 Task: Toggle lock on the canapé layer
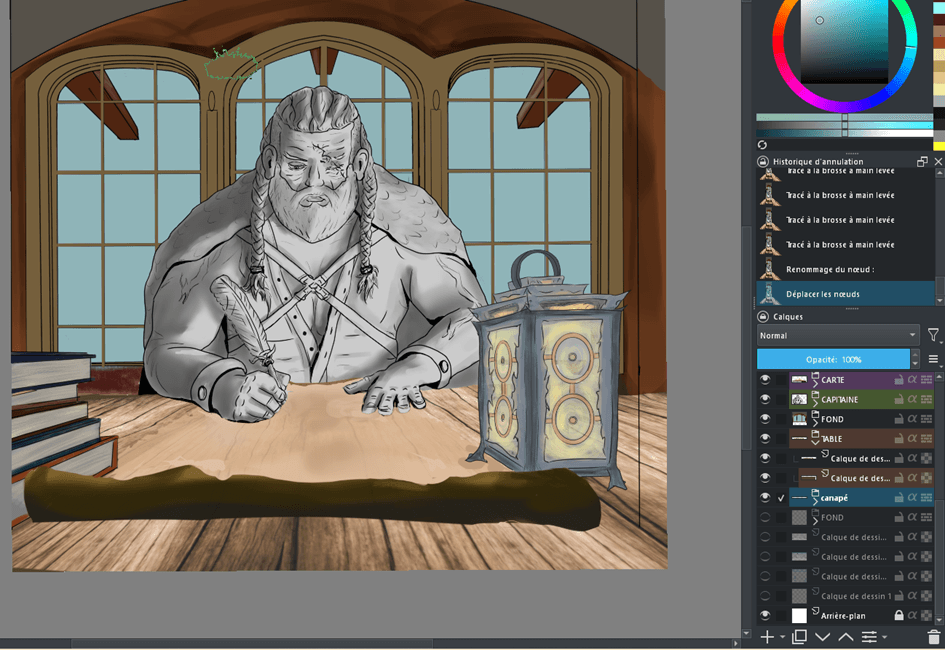[x=899, y=498]
